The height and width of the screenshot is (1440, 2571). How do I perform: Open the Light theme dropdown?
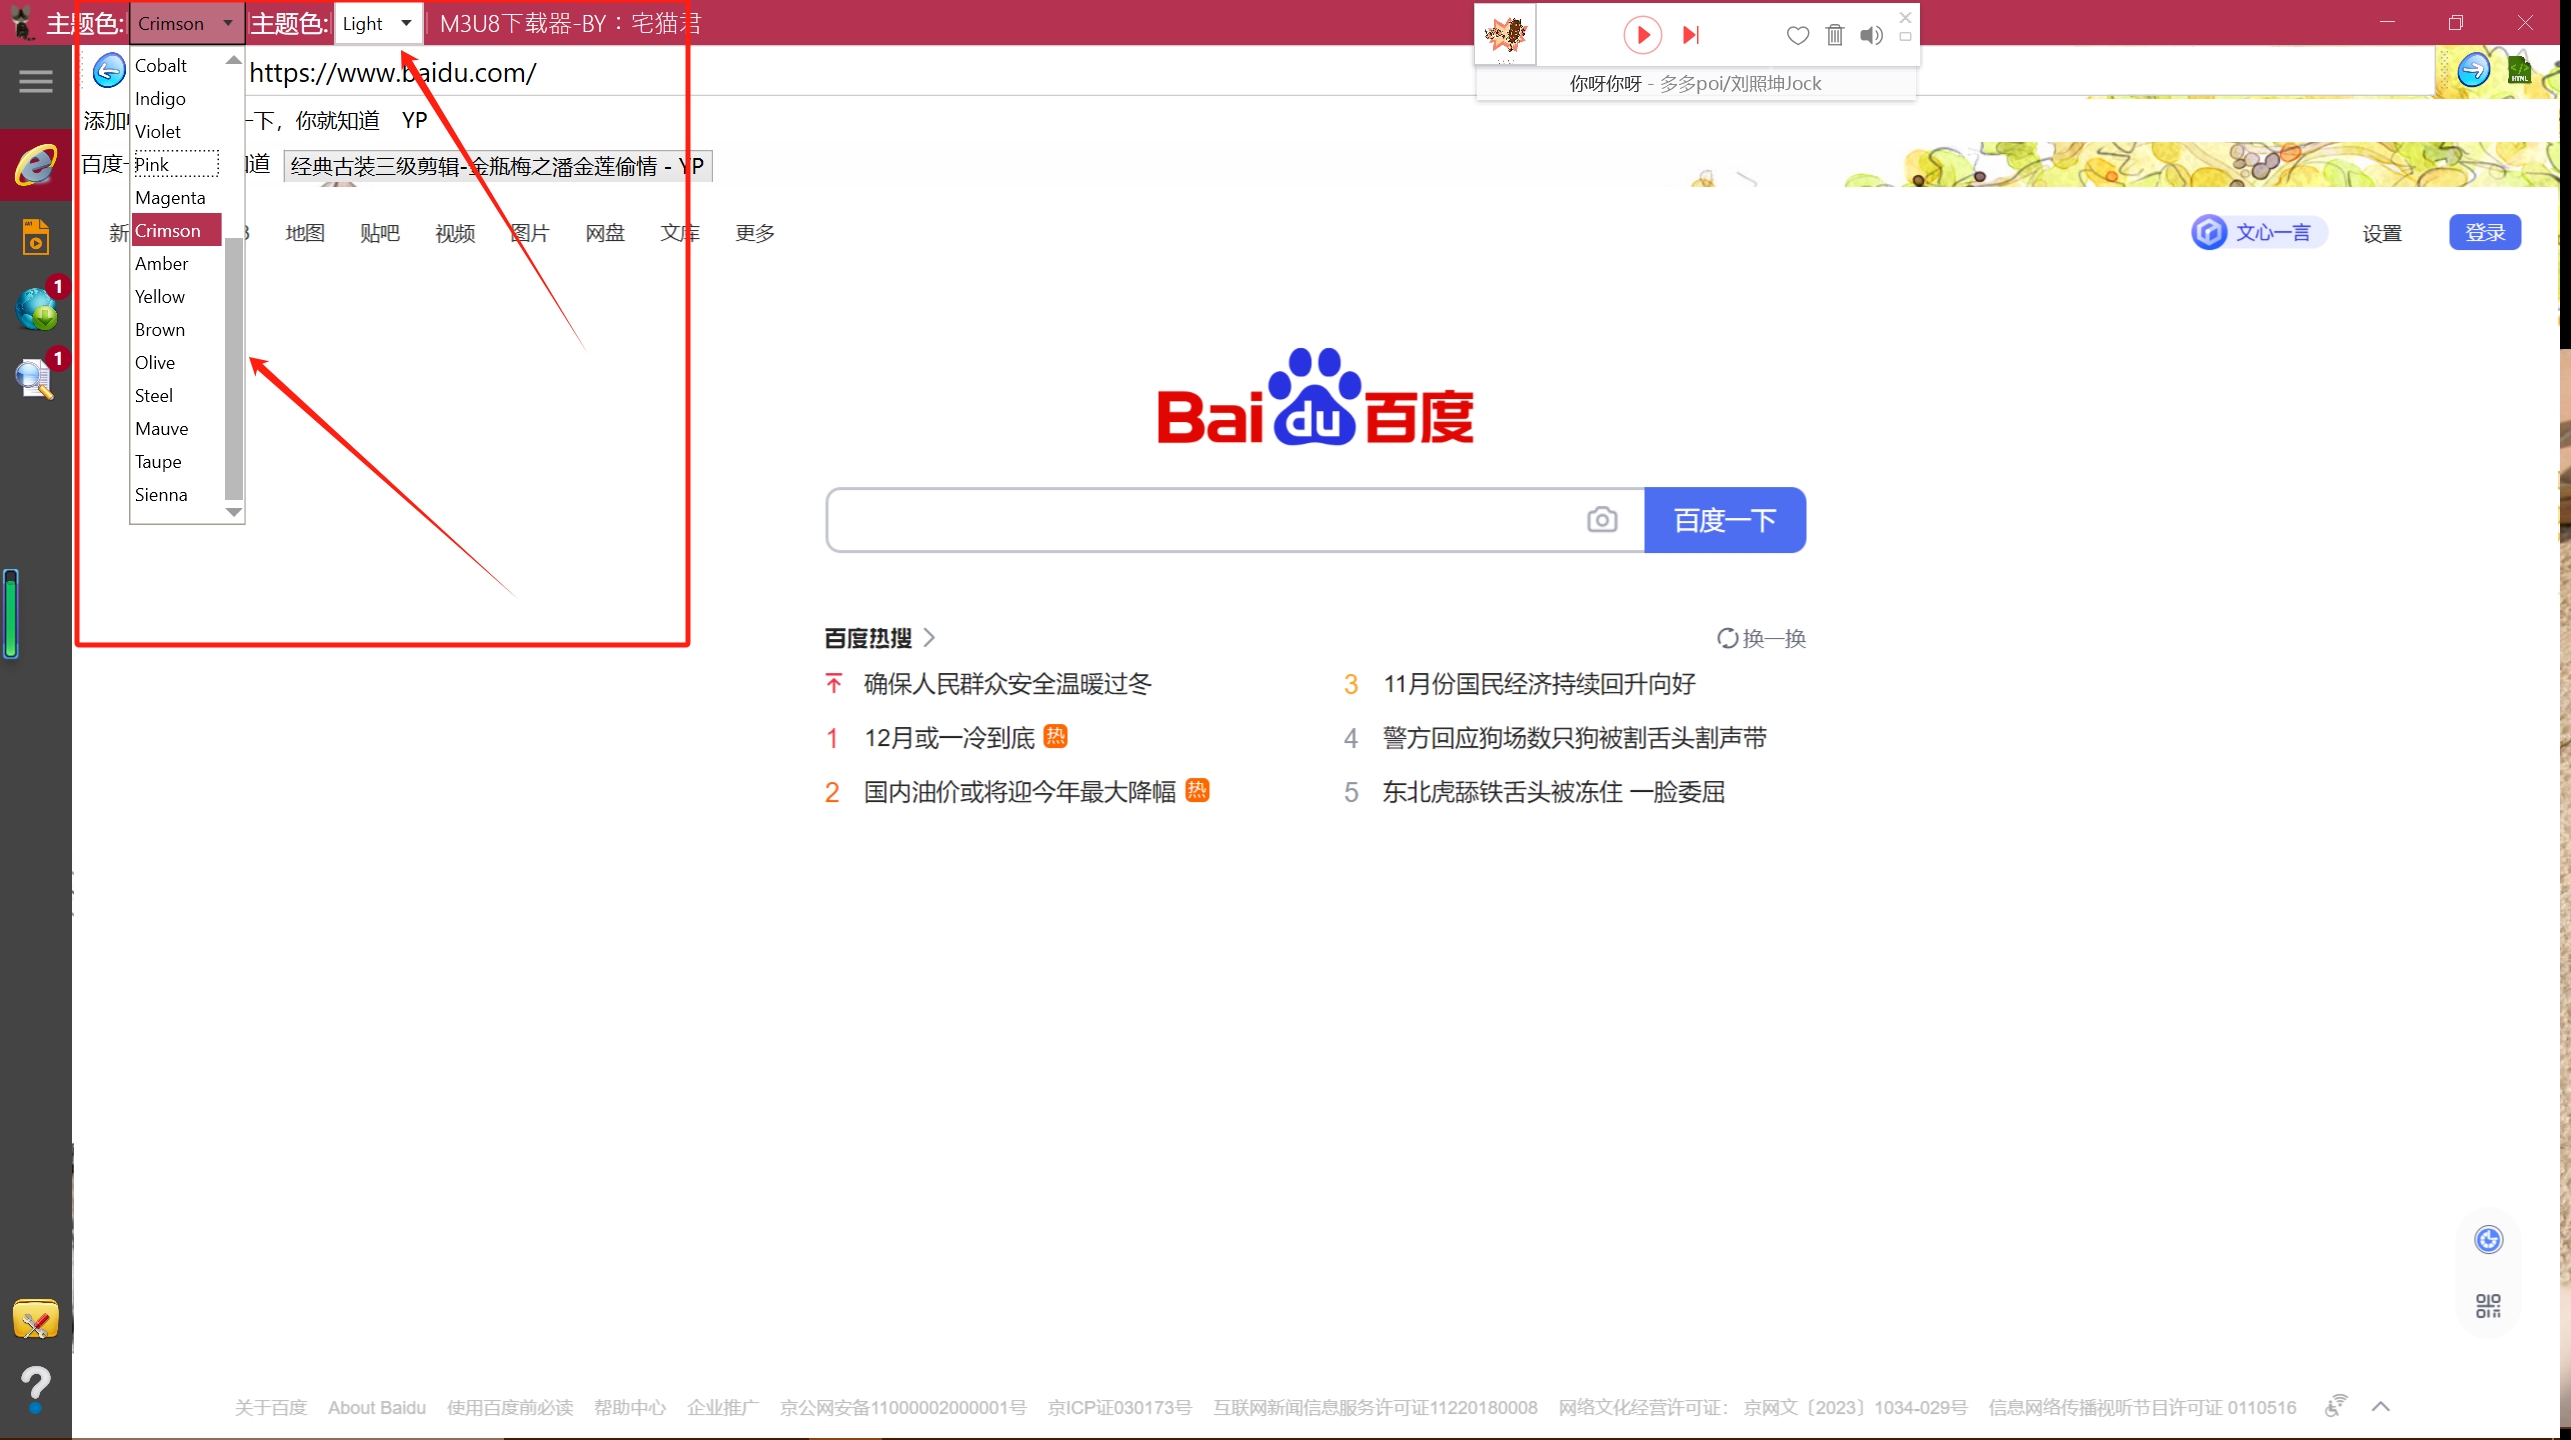point(377,23)
